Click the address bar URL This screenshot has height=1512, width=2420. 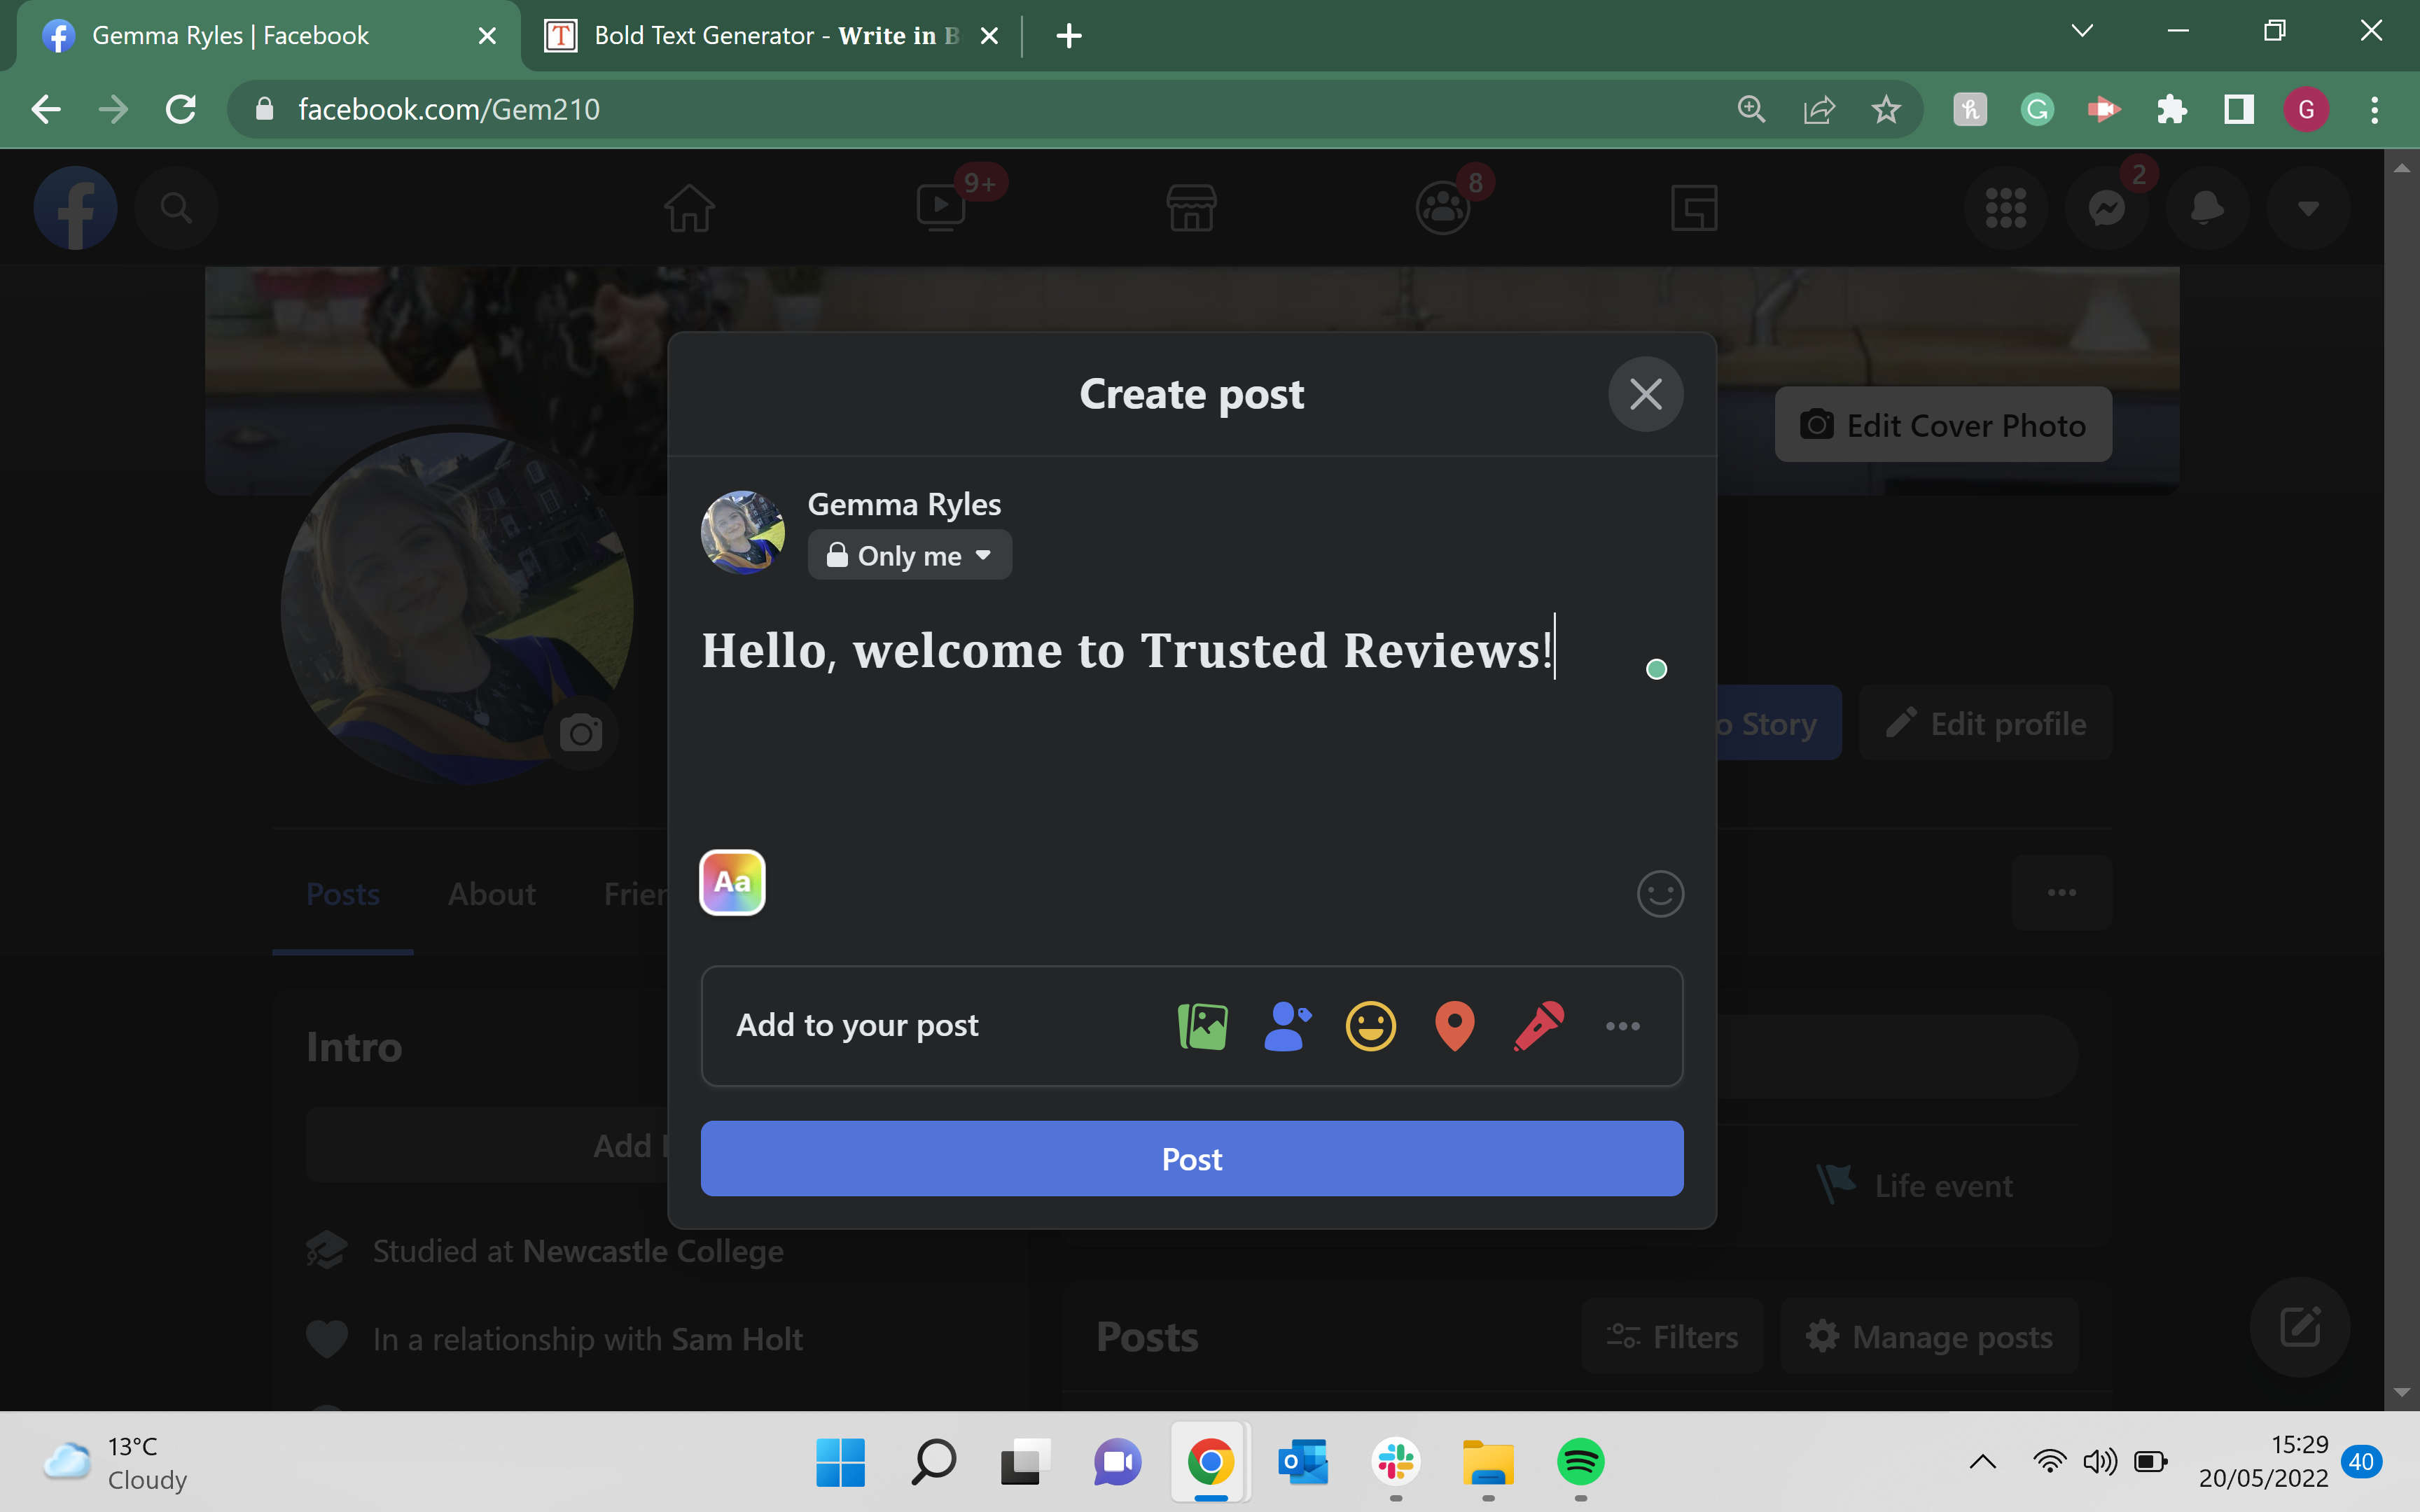pyautogui.click(x=449, y=109)
